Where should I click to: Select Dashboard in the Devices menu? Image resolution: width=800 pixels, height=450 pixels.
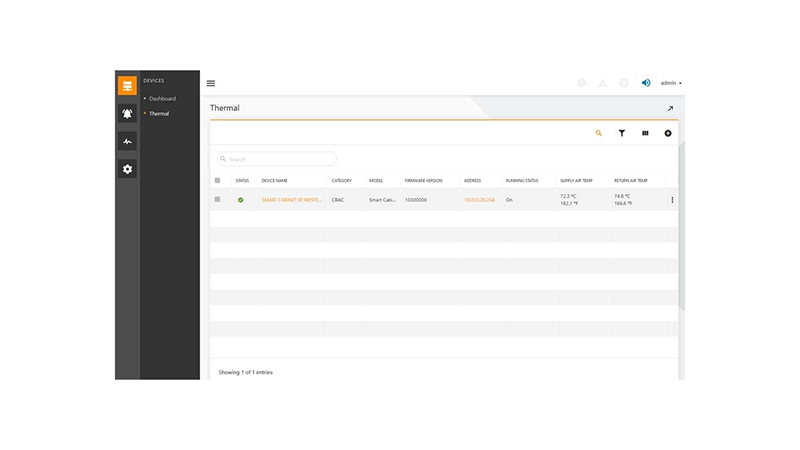(x=162, y=99)
